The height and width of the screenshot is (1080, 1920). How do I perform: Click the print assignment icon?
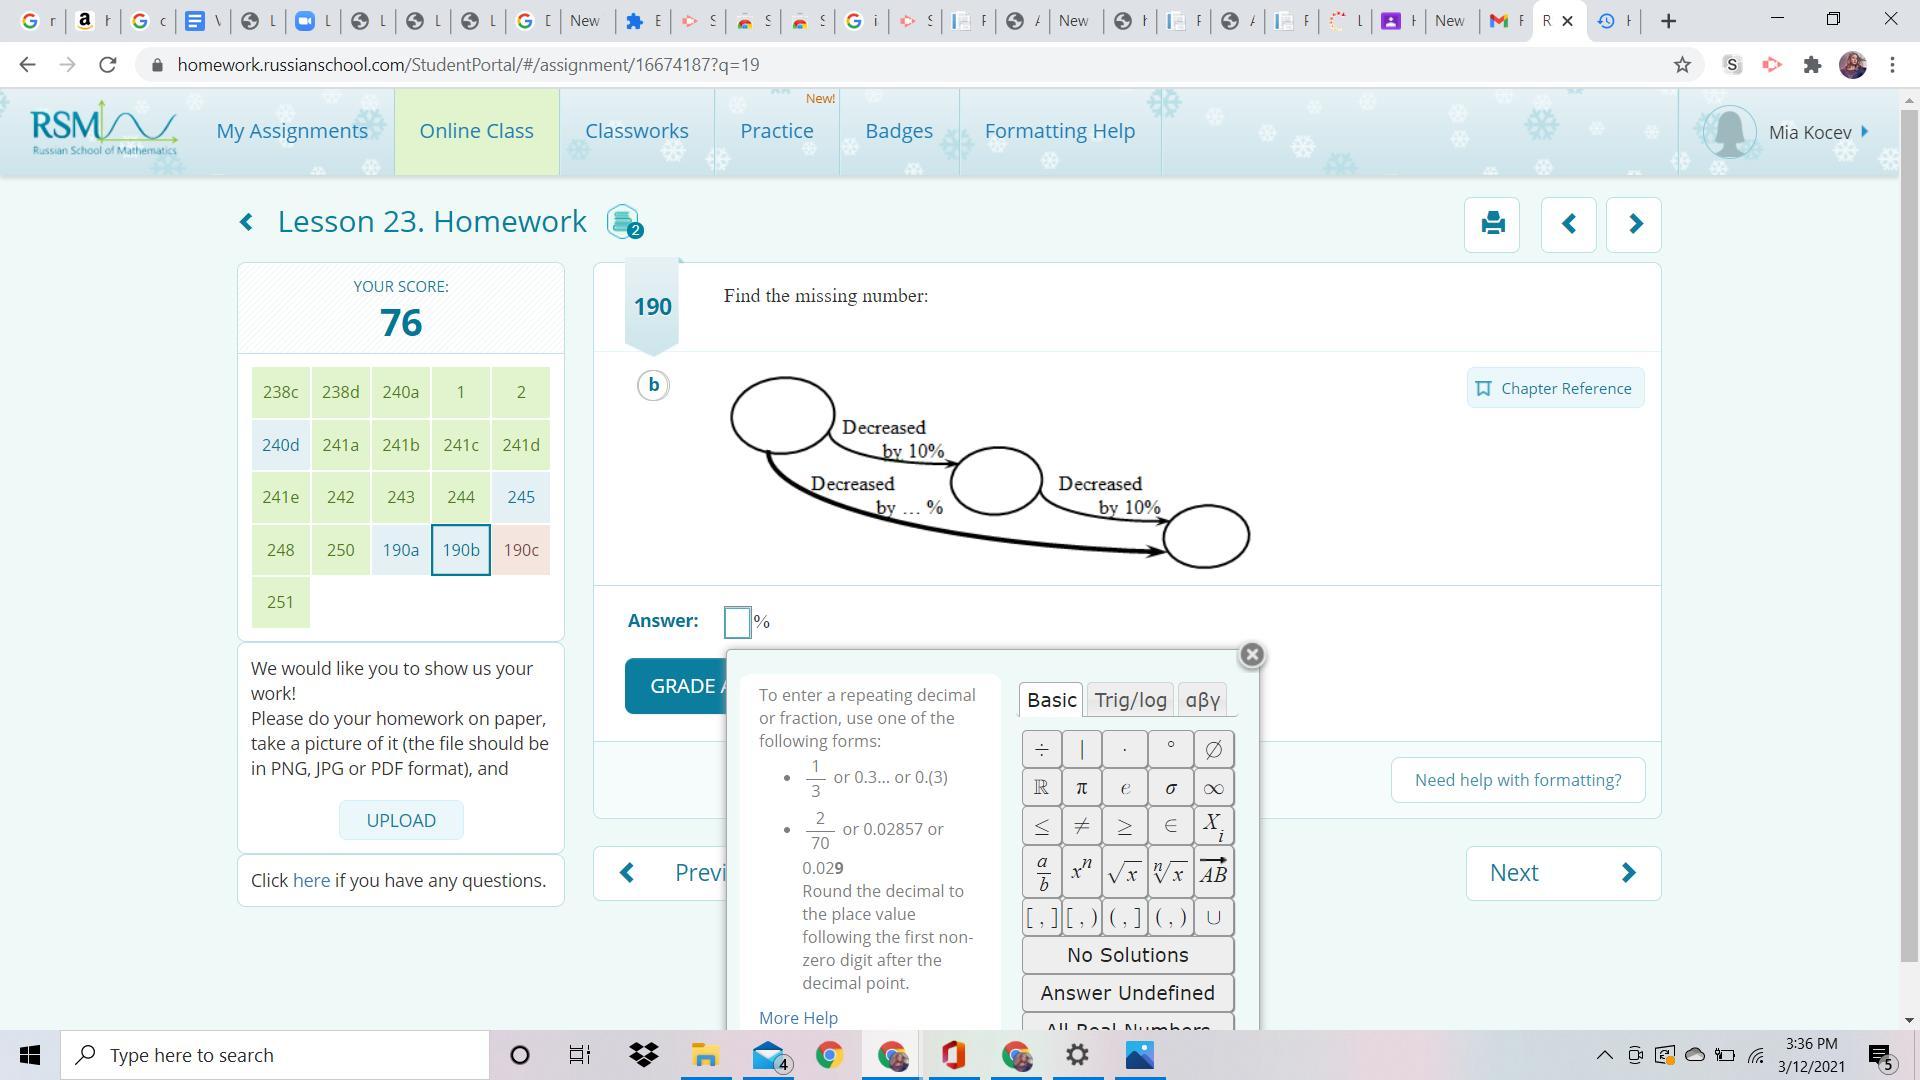1492,224
